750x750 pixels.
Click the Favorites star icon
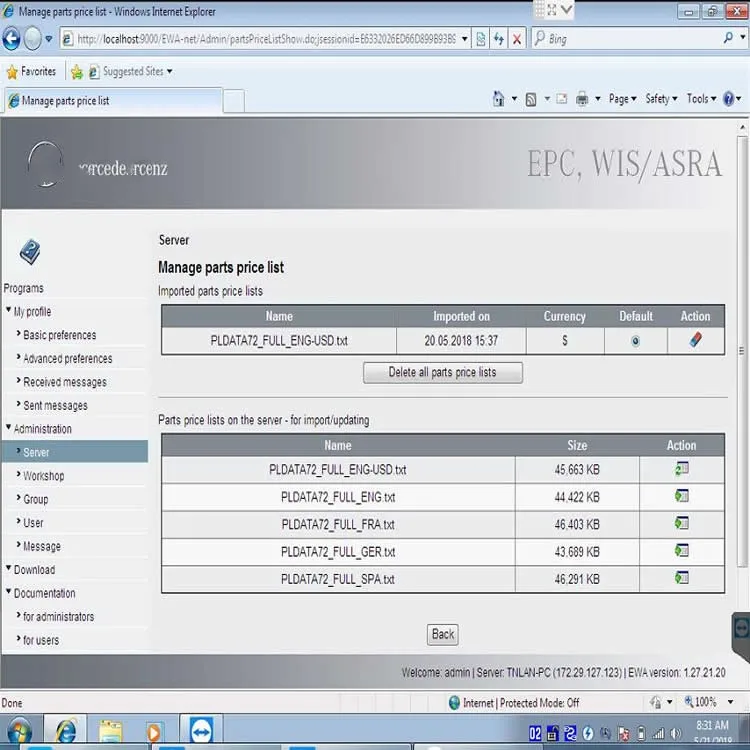12,72
